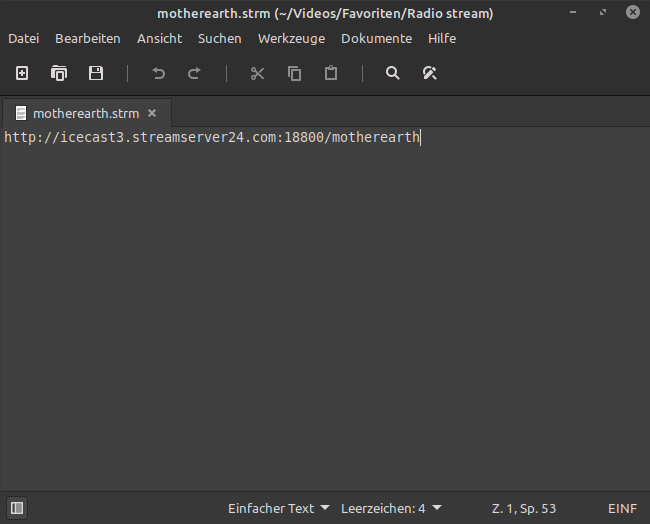Click the EINF insert mode indicator
Image resolution: width=650 pixels, height=524 pixels.
click(x=622, y=508)
